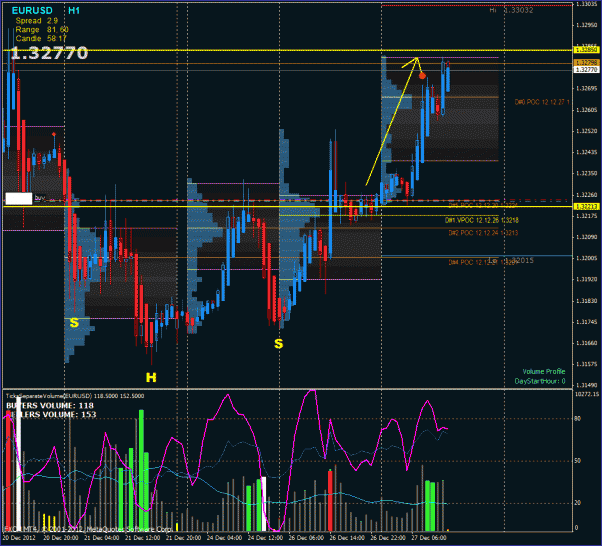Click the Candle 58:17 countdown text
Screen dimensions: 602x546
(x=41, y=38)
